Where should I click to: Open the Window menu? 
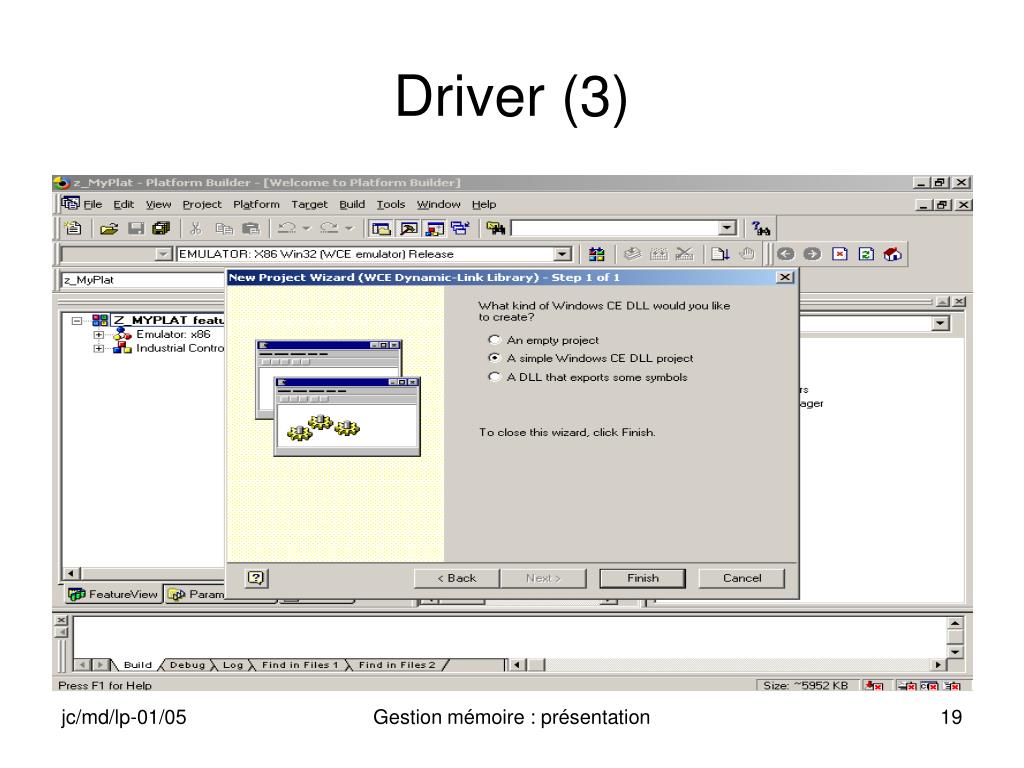coord(438,204)
